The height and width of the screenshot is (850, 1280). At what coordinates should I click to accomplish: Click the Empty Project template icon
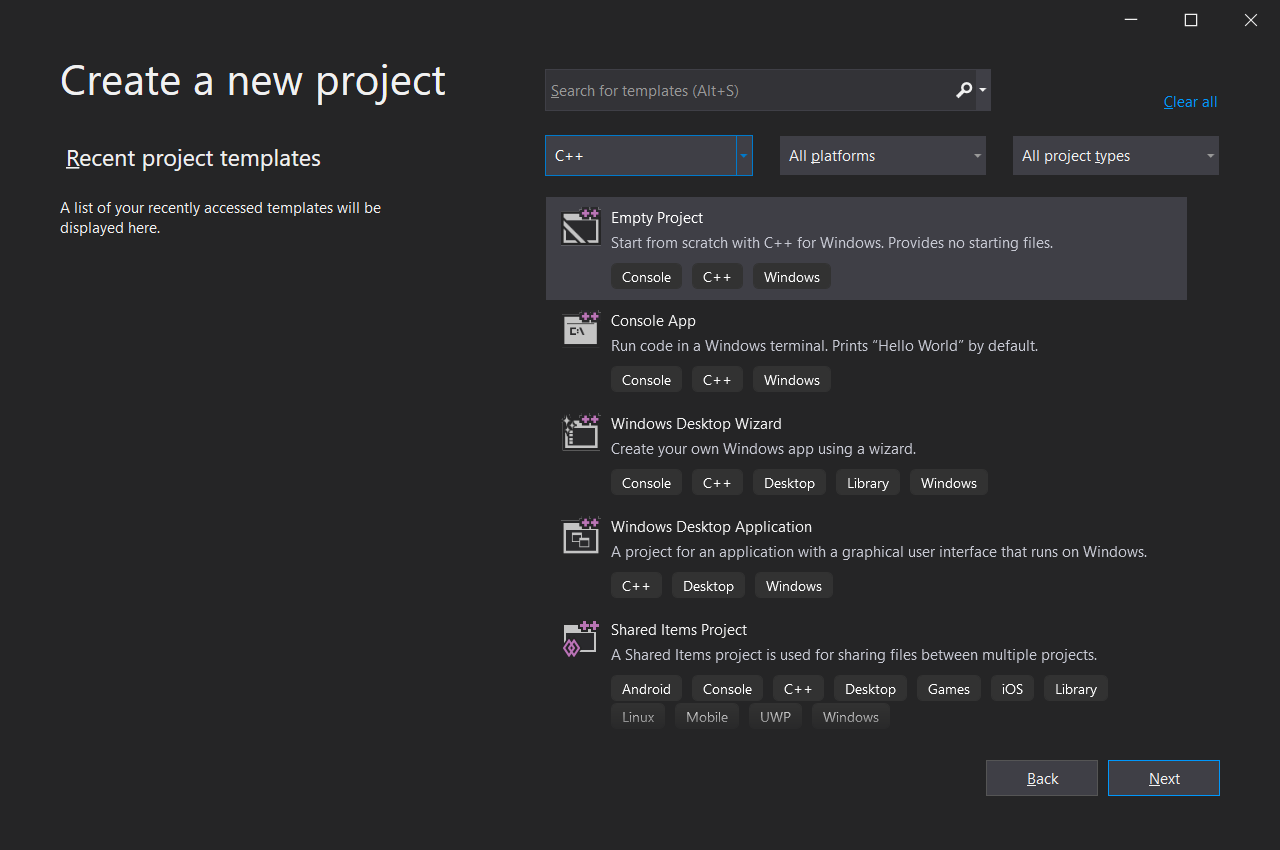click(580, 227)
